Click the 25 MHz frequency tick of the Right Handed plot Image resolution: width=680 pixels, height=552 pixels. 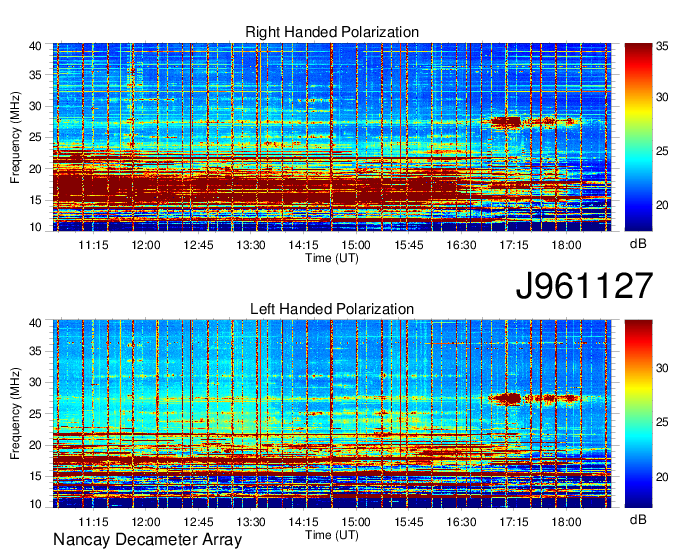pos(35,137)
